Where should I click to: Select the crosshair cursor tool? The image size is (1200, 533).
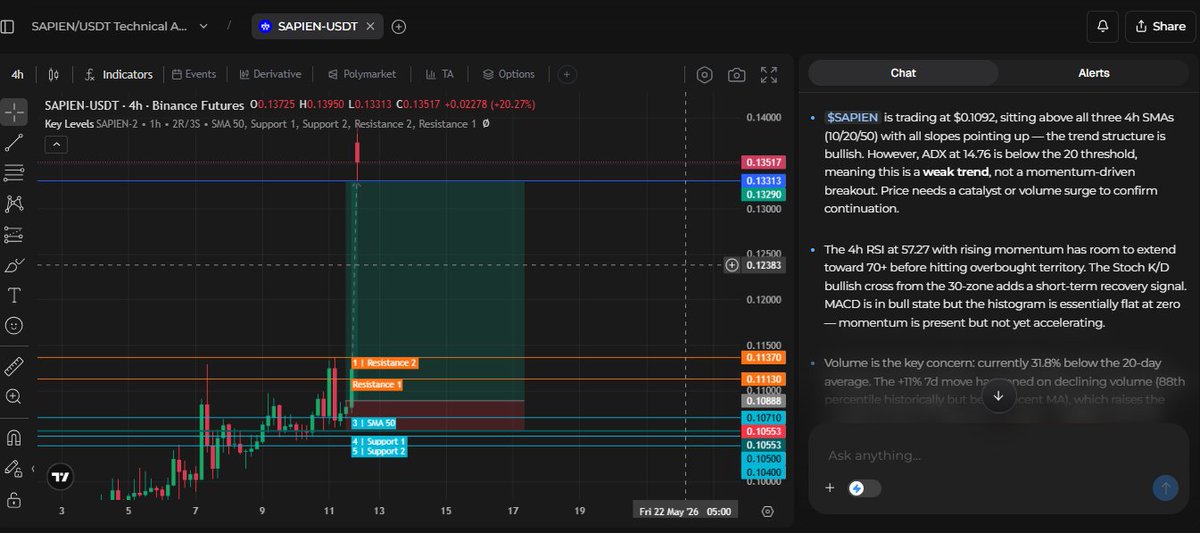[14, 111]
